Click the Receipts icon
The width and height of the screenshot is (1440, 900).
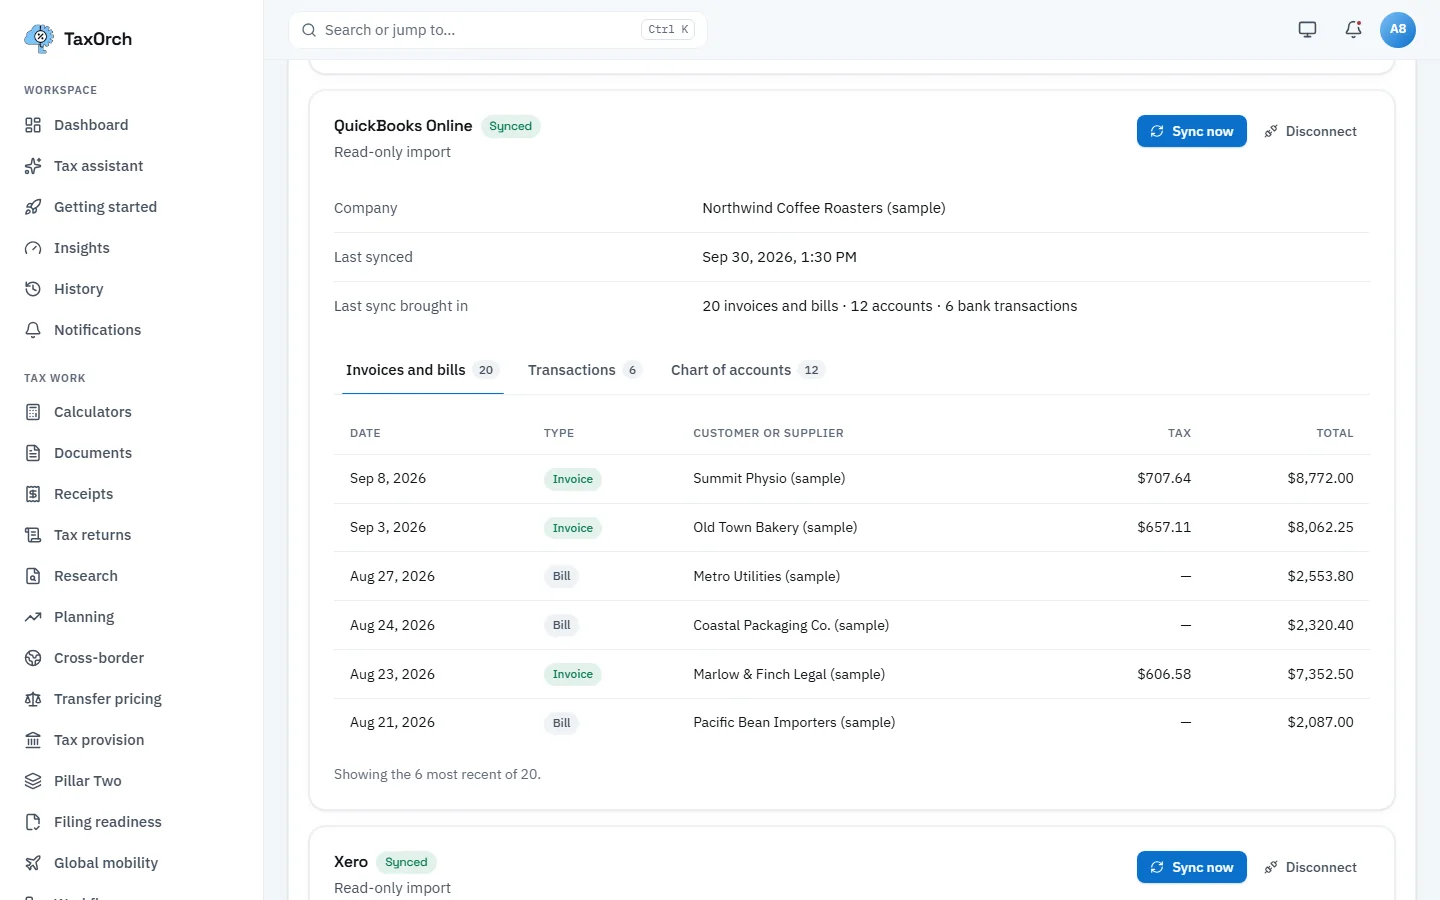tap(33, 494)
